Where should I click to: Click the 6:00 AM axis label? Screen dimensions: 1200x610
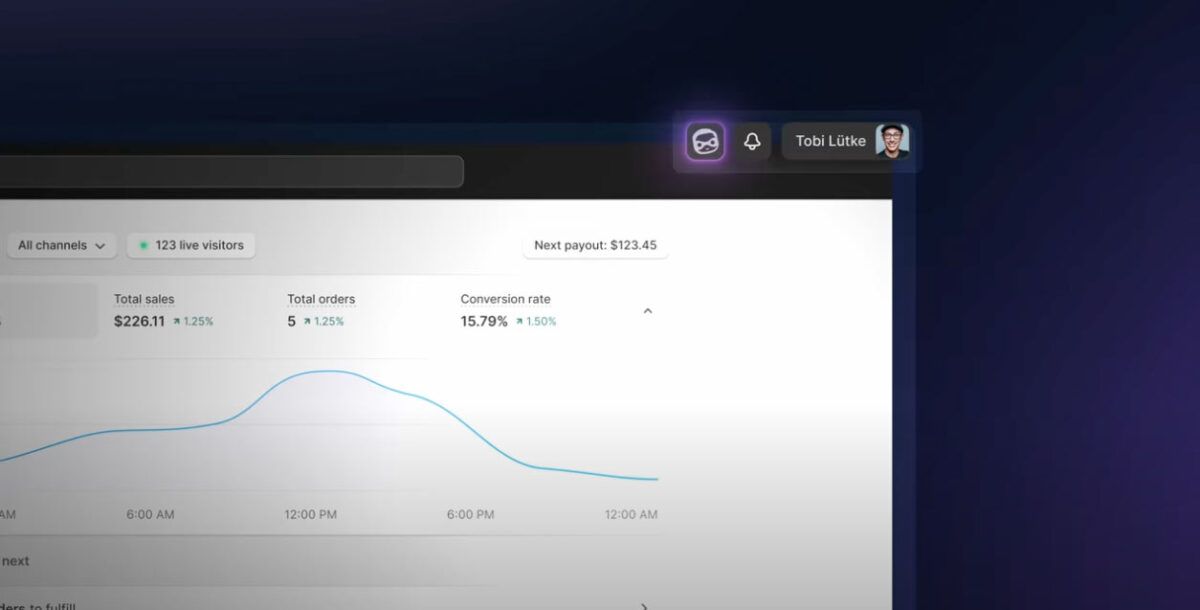pyautogui.click(x=150, y=514)
